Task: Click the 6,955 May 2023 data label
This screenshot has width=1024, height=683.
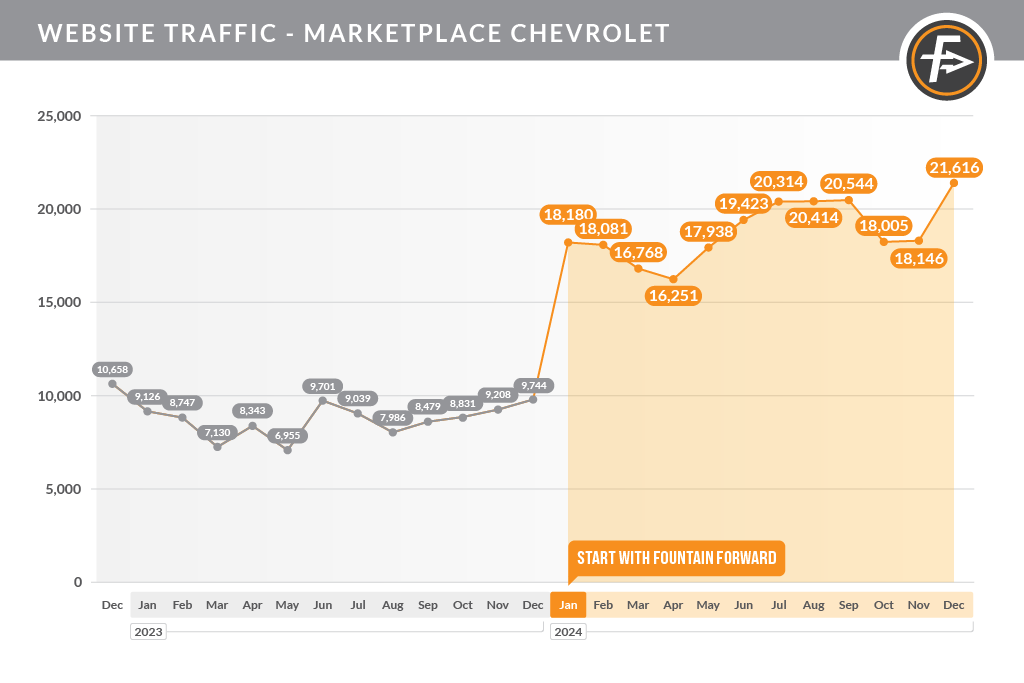Action: pyautogui.click(x=287, y=436)
